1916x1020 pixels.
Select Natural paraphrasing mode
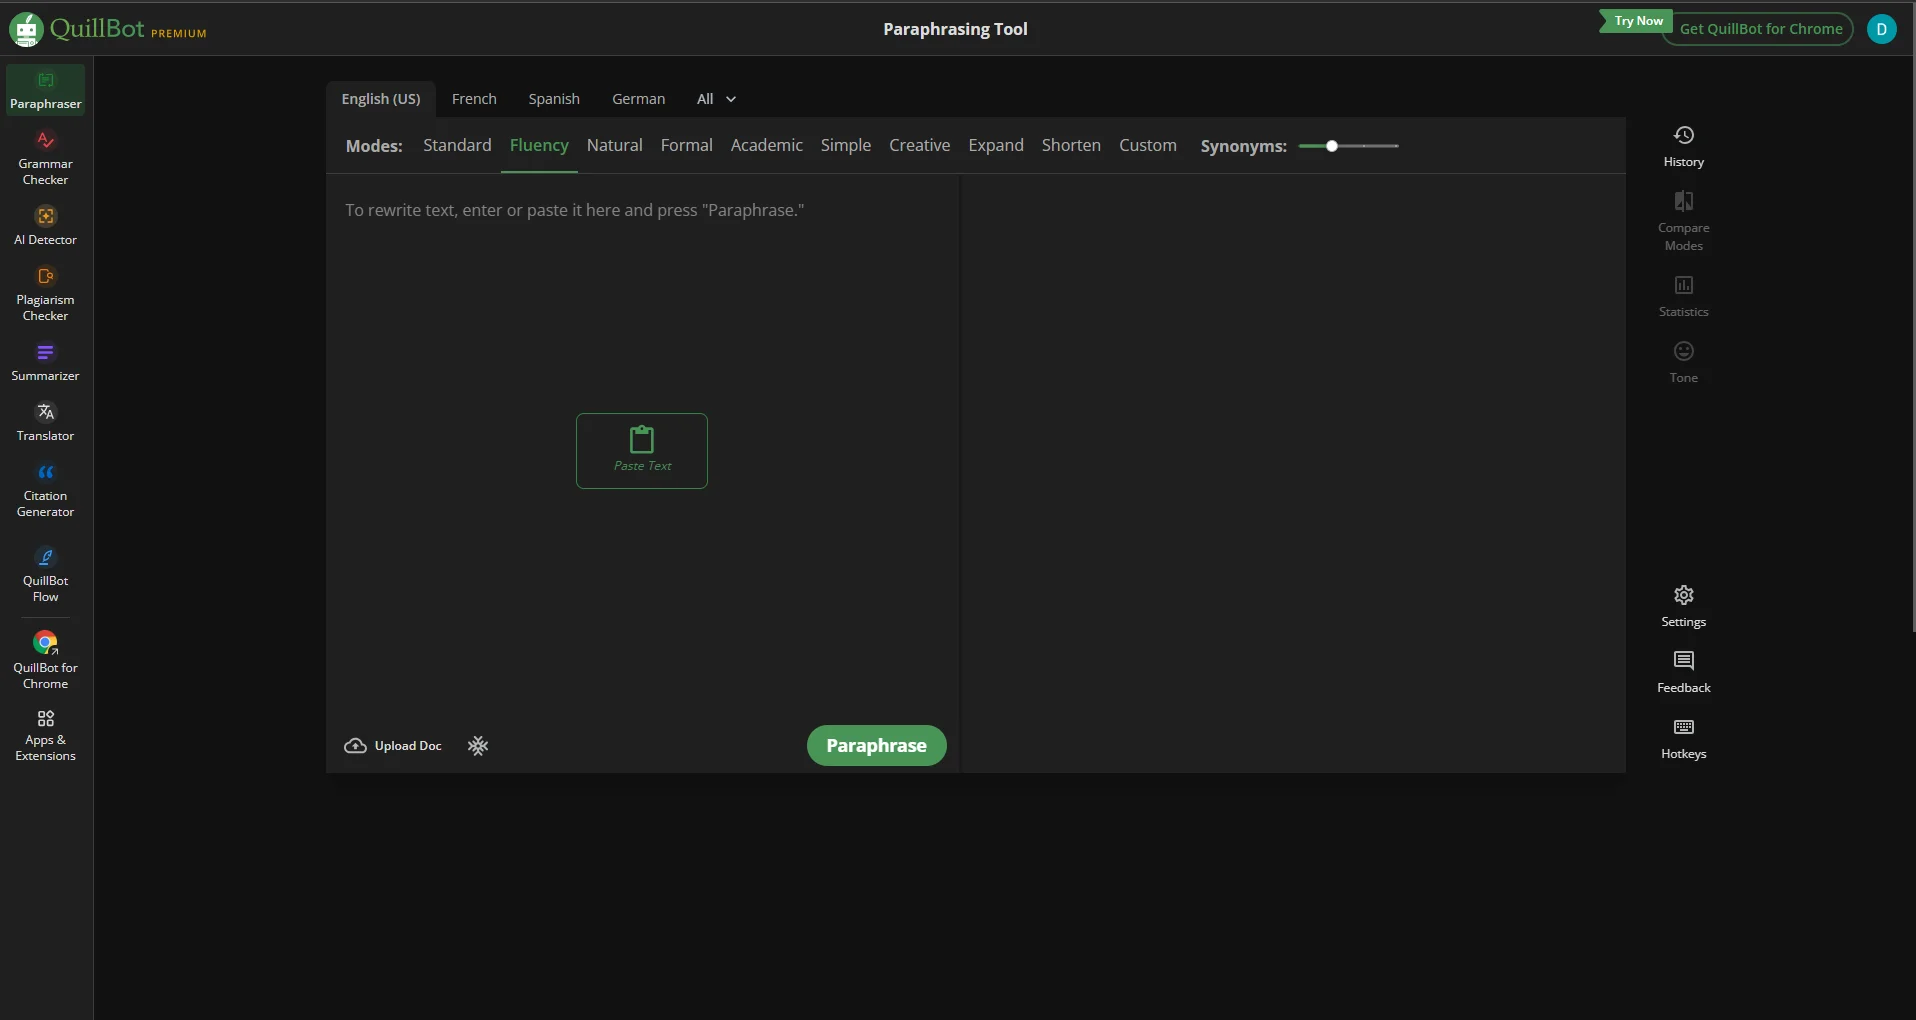coord(614,145)
